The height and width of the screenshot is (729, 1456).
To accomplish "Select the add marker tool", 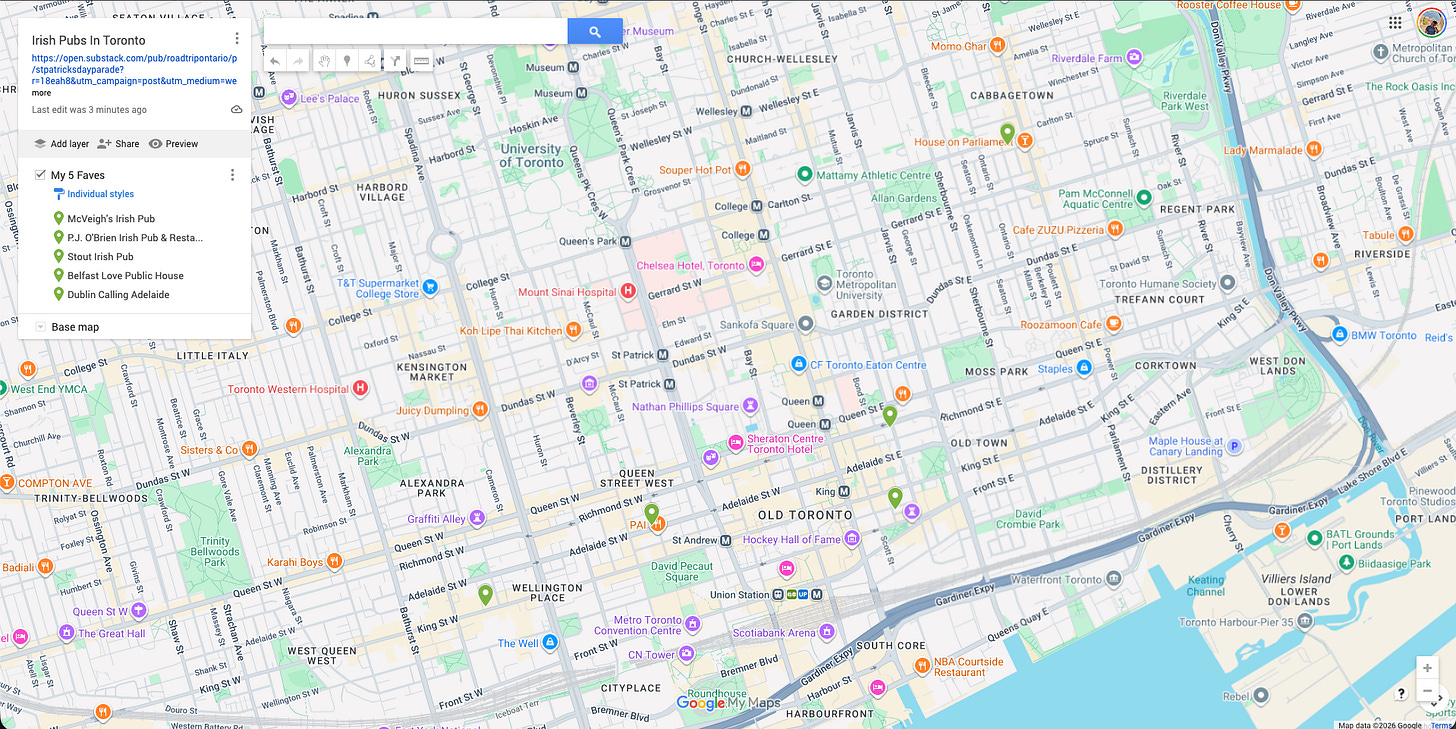I will coord(347,61).
